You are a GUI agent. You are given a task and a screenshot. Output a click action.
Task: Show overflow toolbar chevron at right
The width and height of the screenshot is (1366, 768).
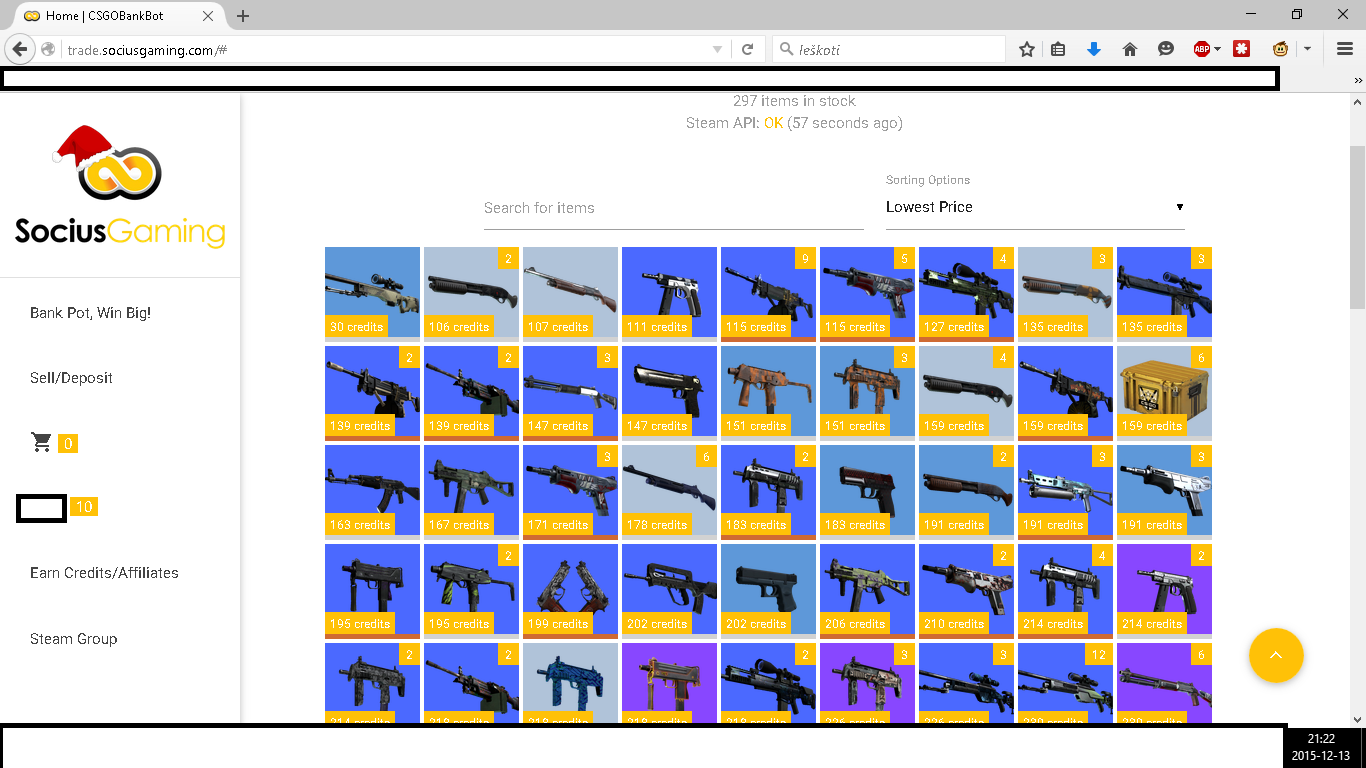[x=1358, y=80]
